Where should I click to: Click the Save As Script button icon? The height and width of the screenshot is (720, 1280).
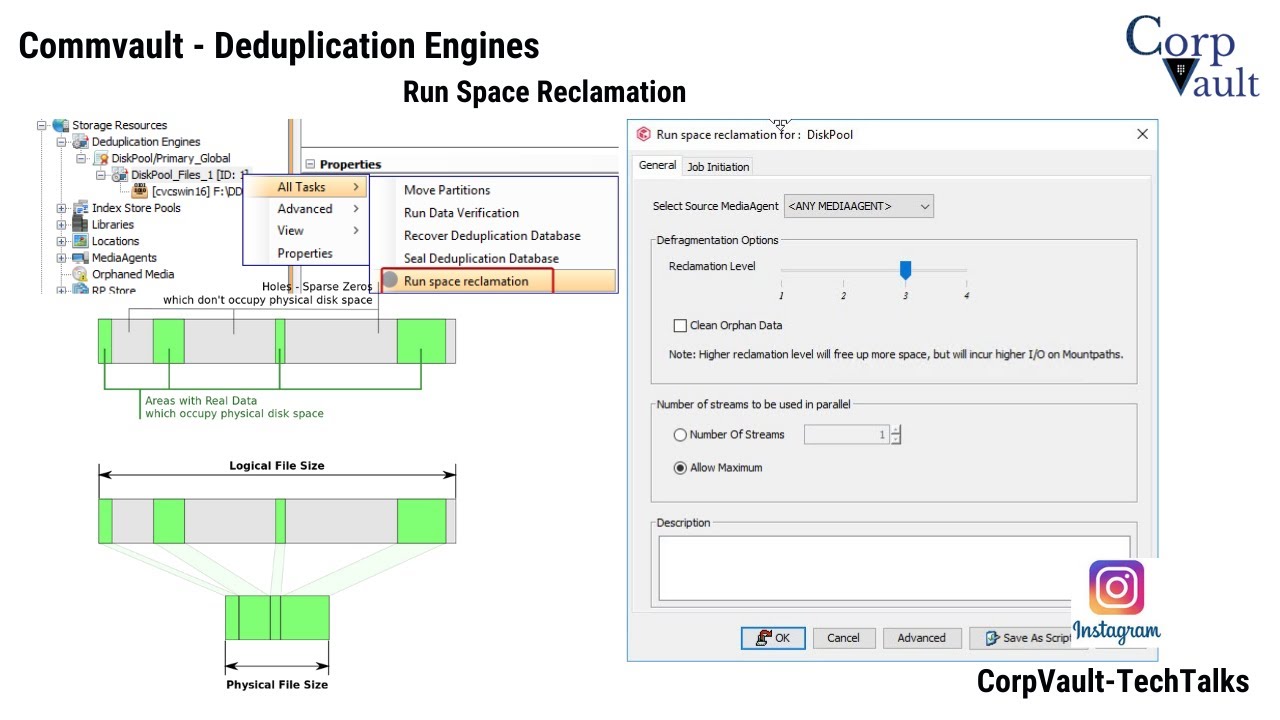(992, 637)
